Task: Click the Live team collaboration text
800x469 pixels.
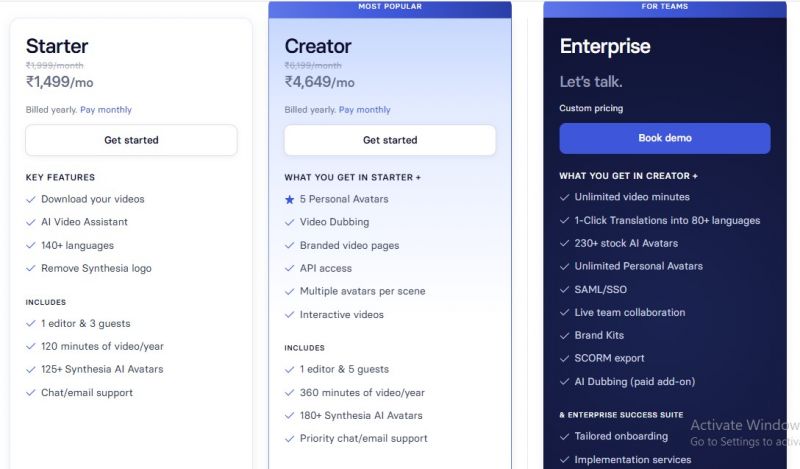Action: pyautogui.click(x=630, y=312)
